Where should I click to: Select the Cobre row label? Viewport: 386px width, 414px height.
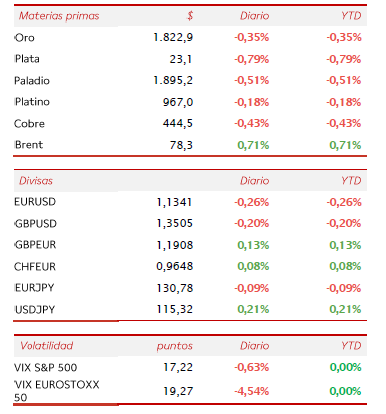click(29, 124)
